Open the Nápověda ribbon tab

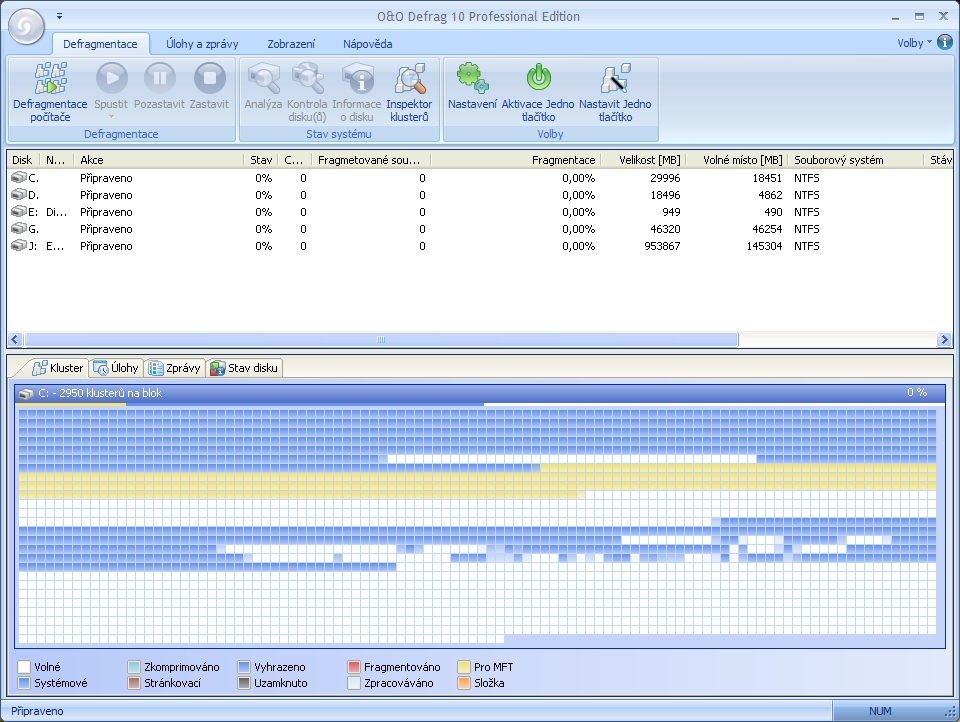tap(367, 43)
